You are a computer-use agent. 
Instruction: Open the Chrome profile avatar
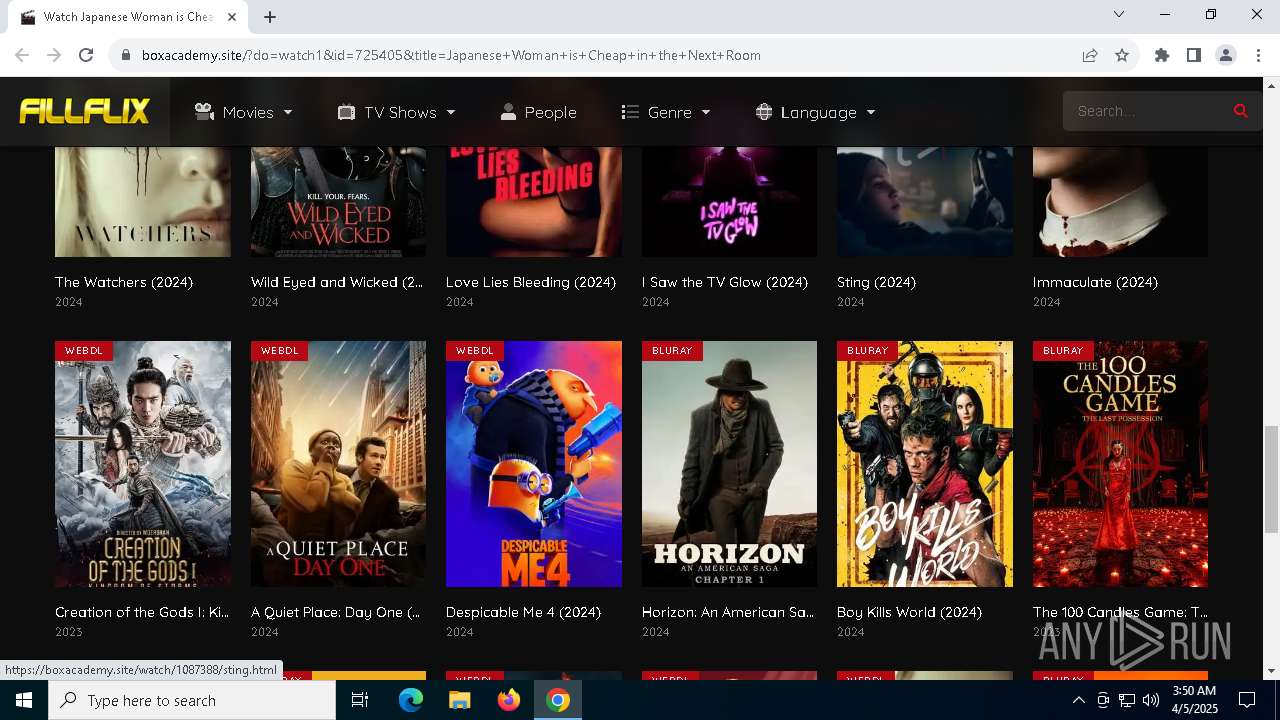pyautogui.click(x=1226, y=55)
